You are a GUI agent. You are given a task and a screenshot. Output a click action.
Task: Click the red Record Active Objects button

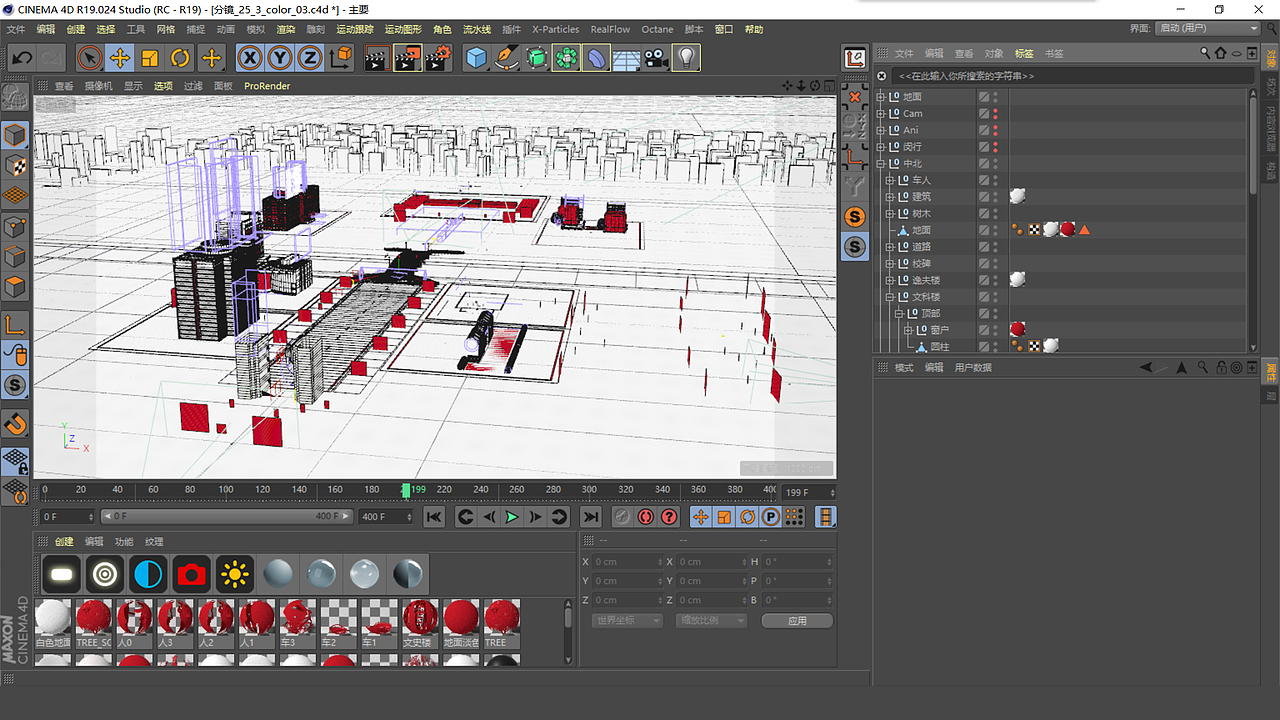(x=646, y=517)
